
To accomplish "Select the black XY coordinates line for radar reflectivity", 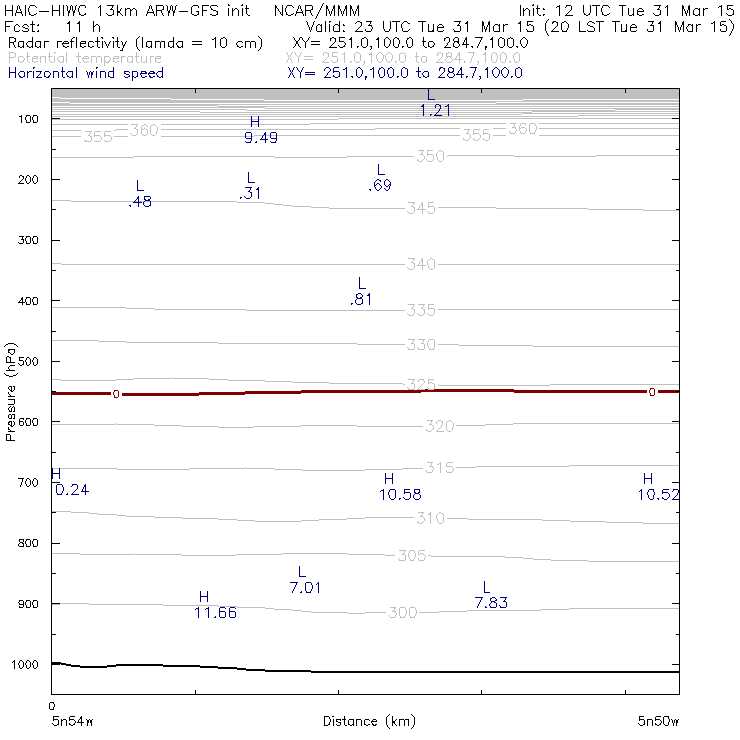I will coord(410,43).
